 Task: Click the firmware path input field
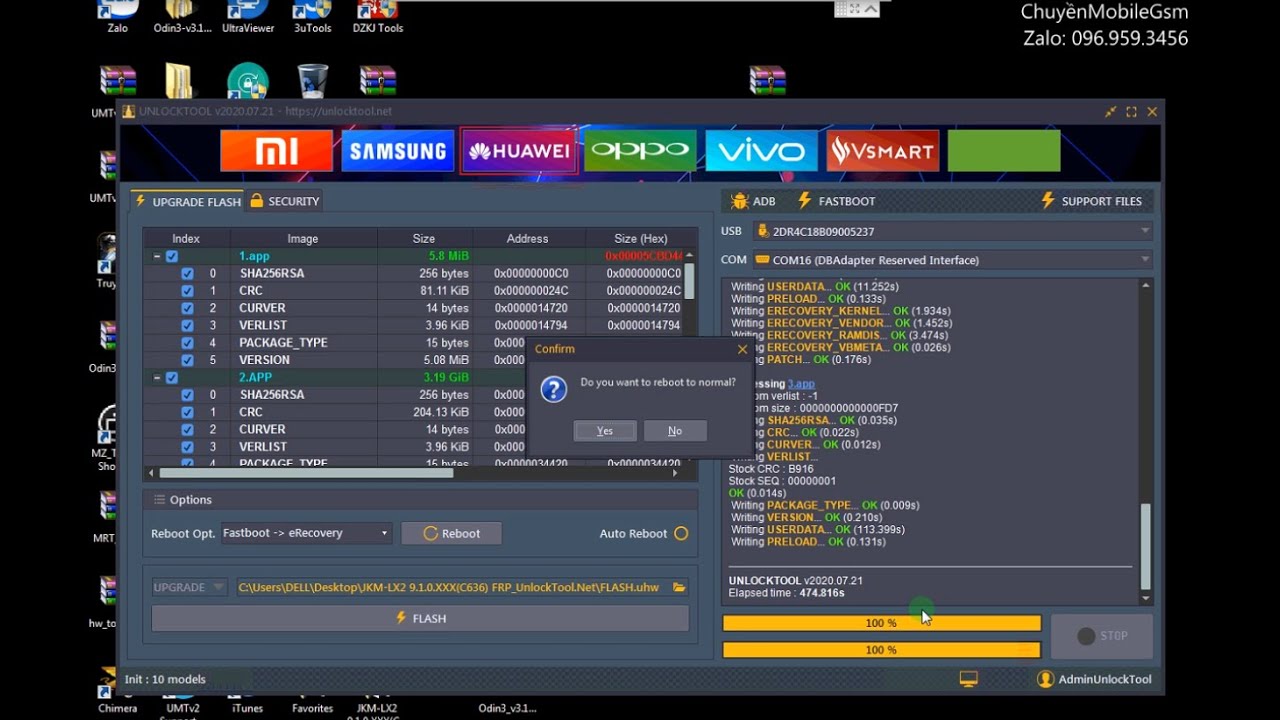(x=453, y=587)
